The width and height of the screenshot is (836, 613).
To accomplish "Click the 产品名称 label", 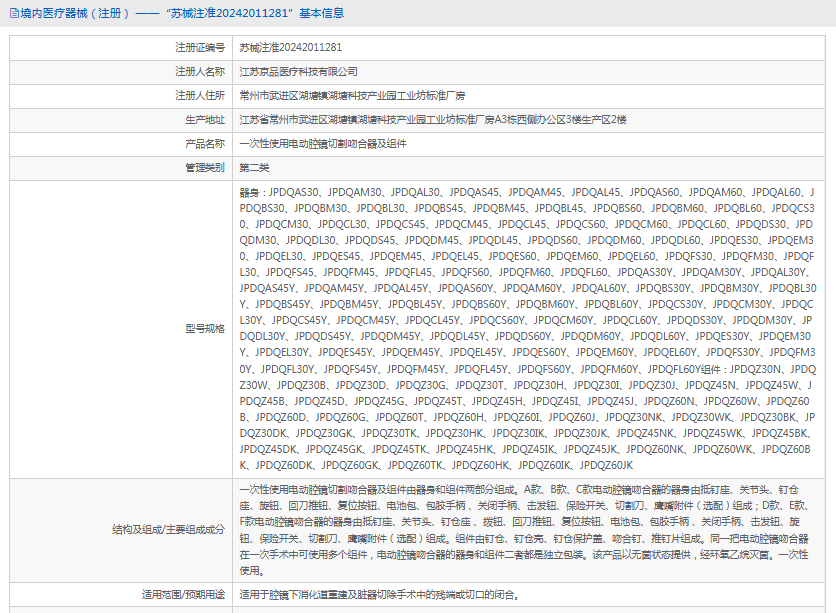I will pyautogui.click(x=205, y=143).
